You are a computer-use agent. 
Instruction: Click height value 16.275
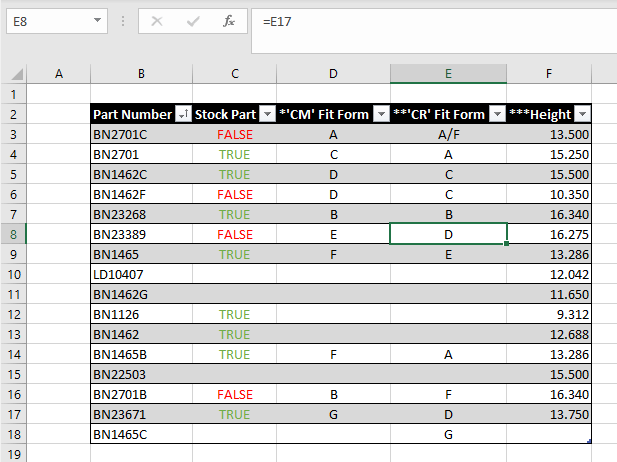569,235
